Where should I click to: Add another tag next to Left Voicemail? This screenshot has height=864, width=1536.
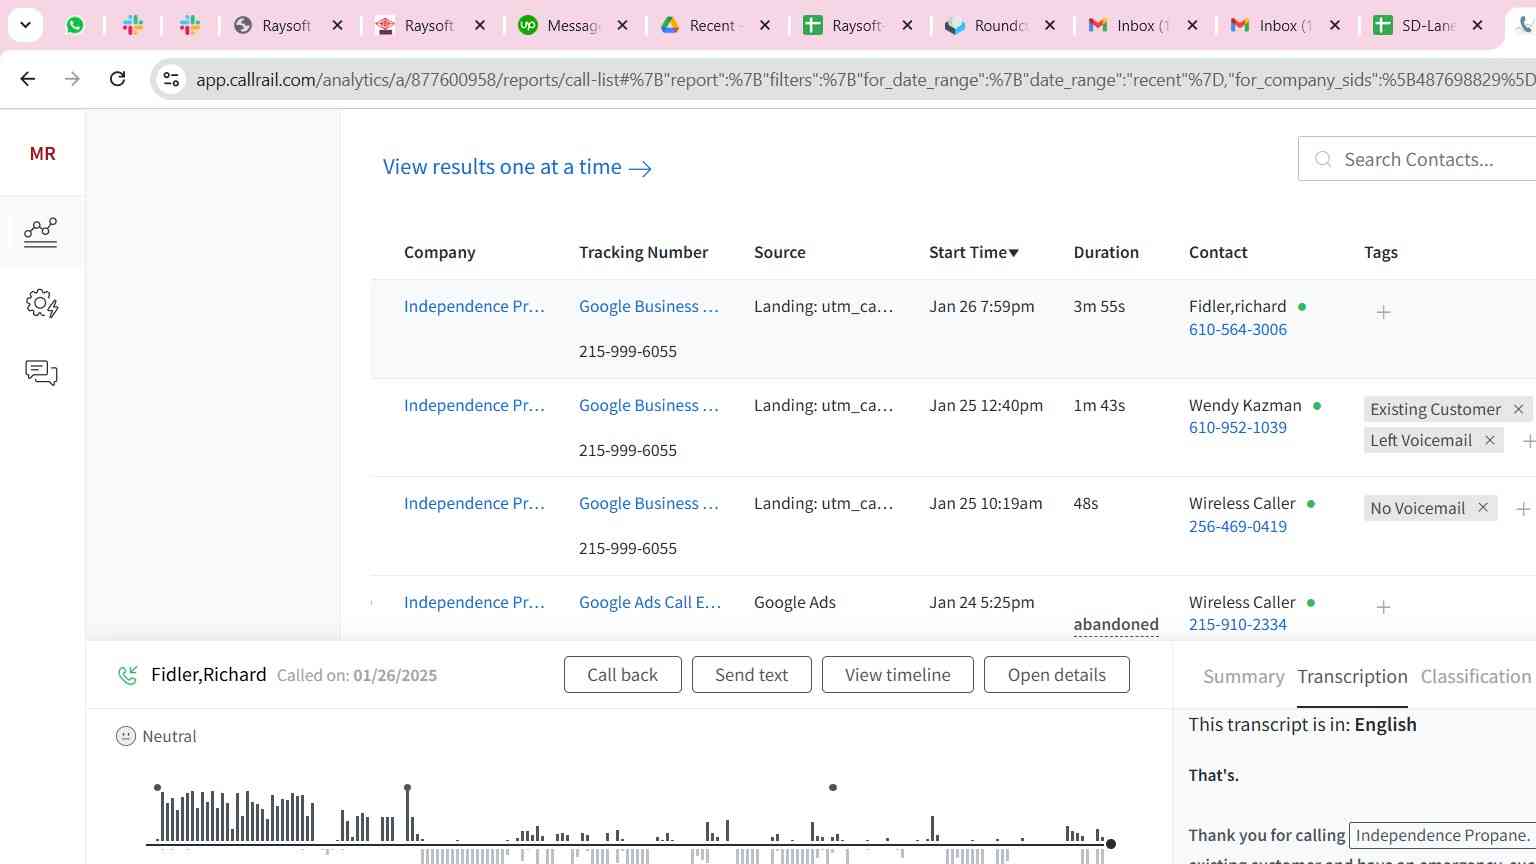click(1527, 441)
